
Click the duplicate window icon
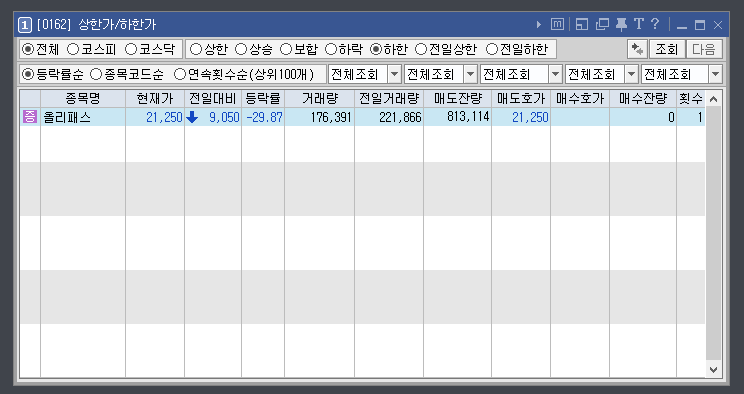tap(602, 24)
